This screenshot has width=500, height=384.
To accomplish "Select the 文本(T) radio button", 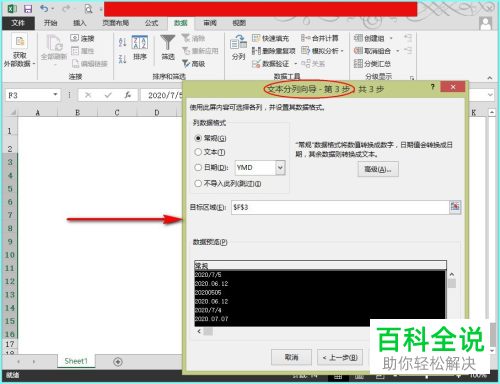I will click(198, 152).
